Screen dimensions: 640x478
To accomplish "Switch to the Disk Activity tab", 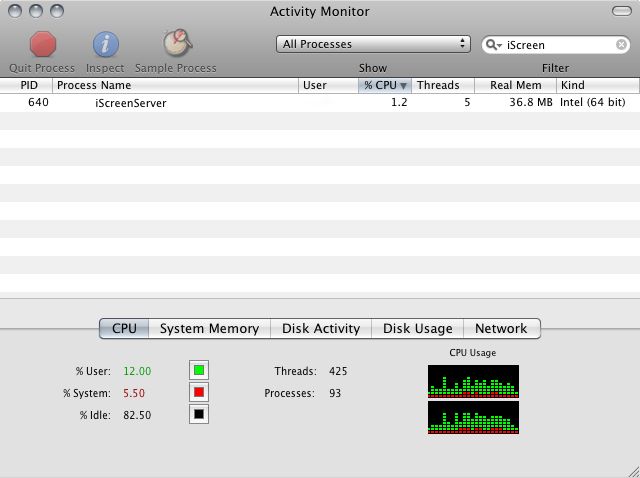I will (x=321, y=329).
